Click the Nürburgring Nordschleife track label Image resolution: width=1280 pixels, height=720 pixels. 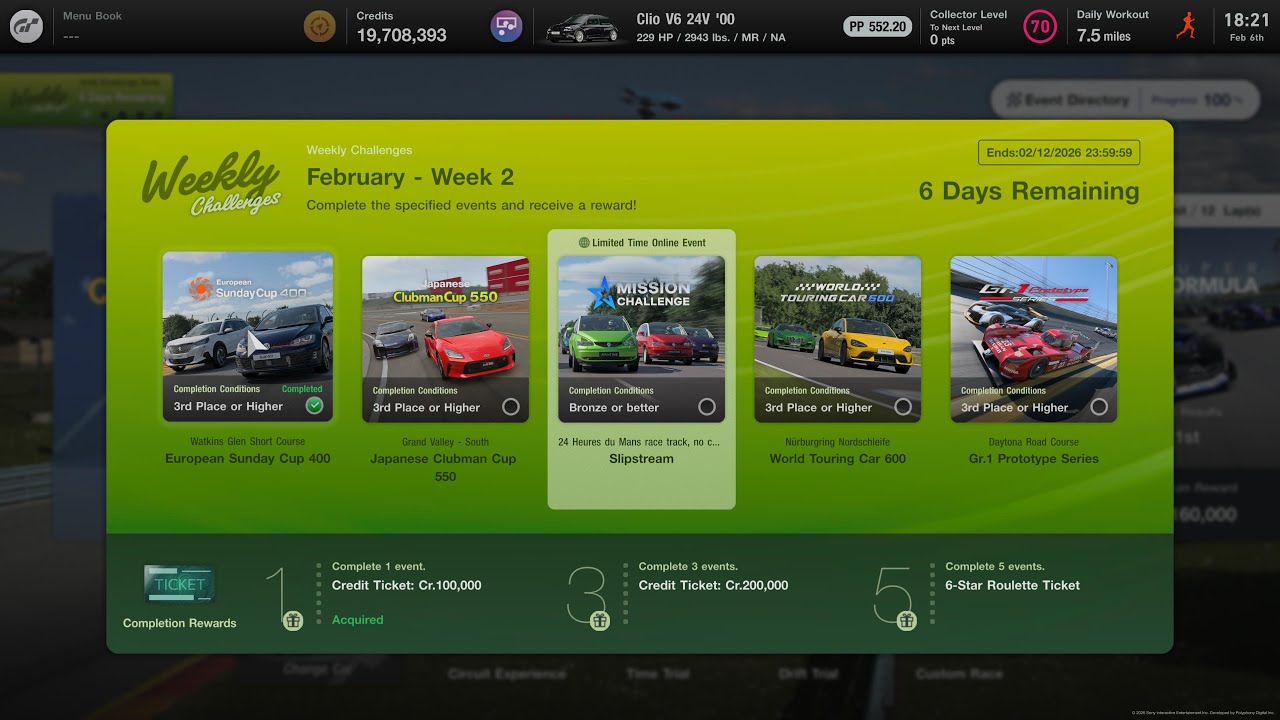(837, 442)
